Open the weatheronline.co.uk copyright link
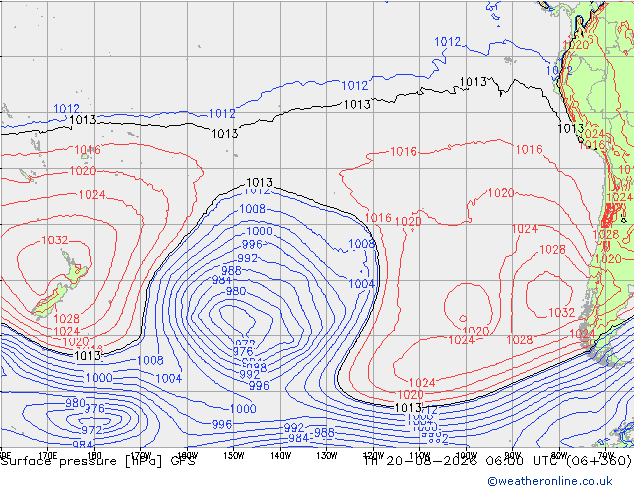Image resolution: width=634 pixels, height=490 pixels. tap(550, 481)
